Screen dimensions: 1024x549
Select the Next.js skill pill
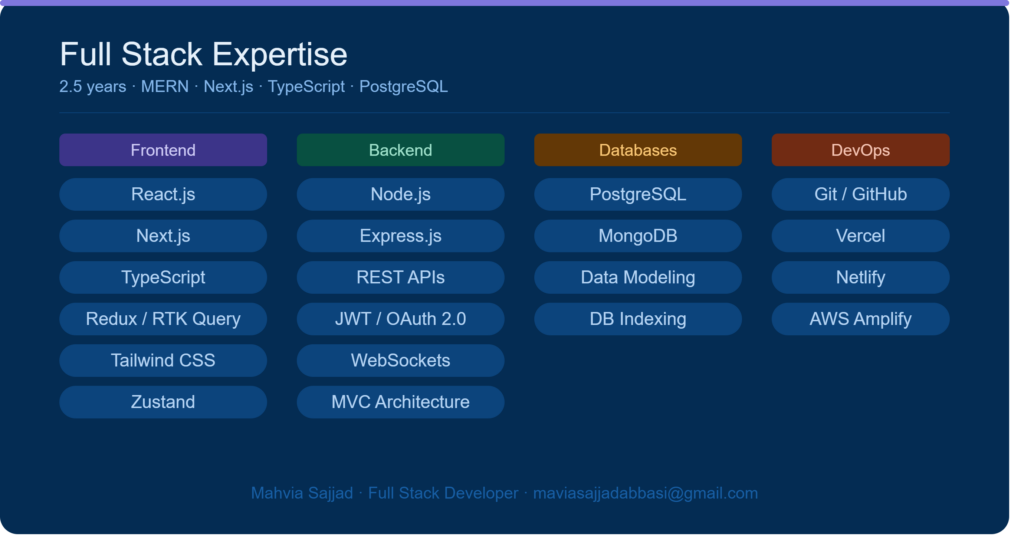click(163, 236)
